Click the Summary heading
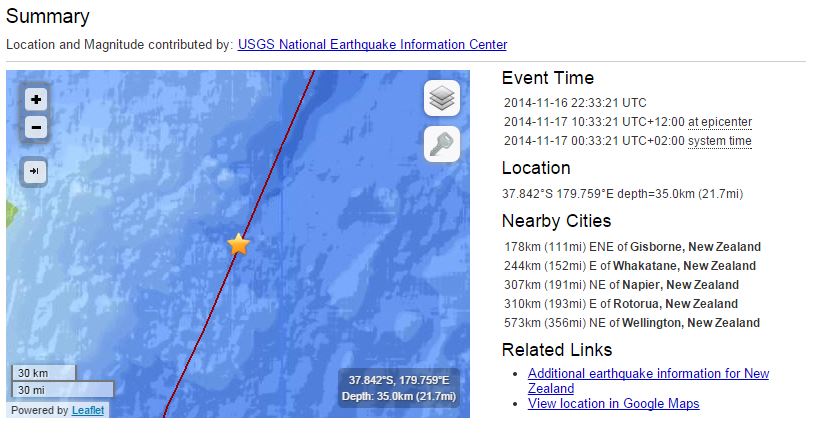Viewport: 827px width, 442px height. pos(48,17)
